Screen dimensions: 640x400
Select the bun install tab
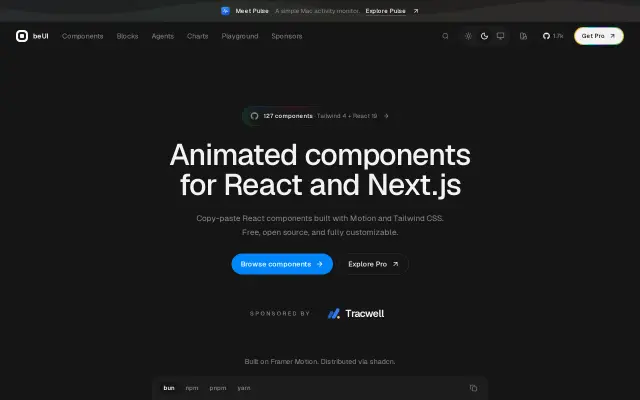point(169,388)
